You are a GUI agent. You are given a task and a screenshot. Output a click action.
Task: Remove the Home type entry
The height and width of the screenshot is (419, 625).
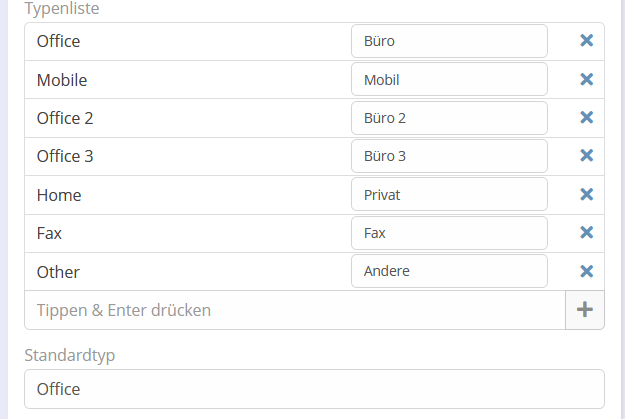click(587, 194)
